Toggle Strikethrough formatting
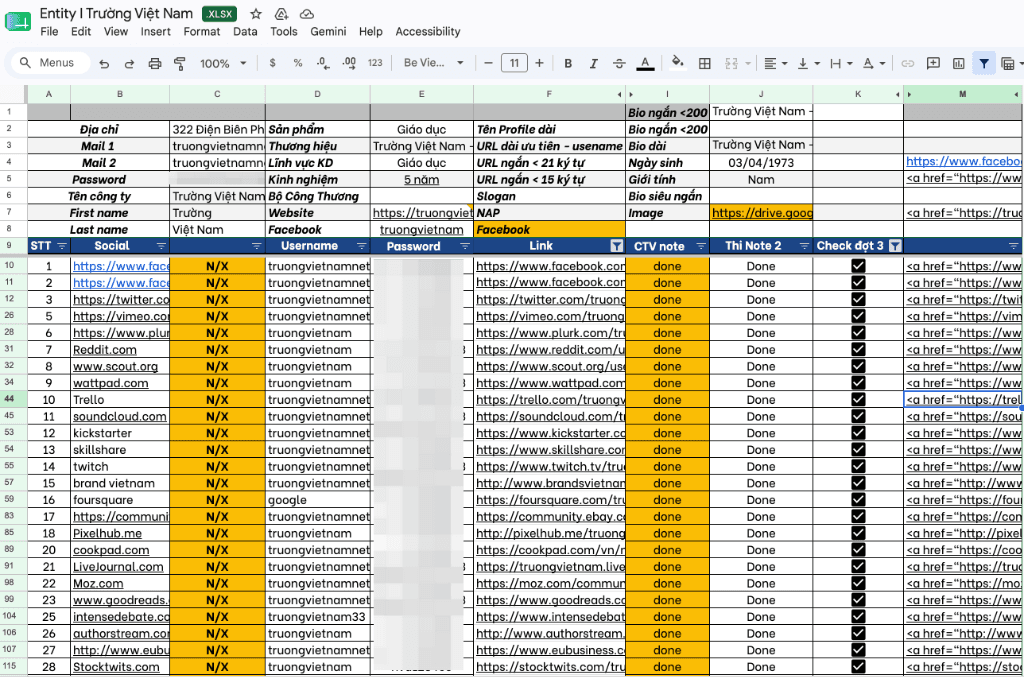 click(619, 63)
